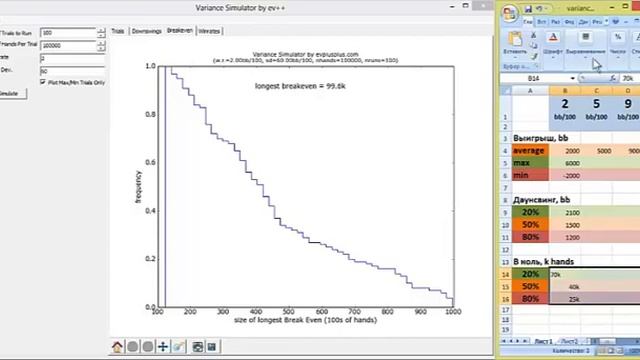Click the Paste (Вставить) clipboard icon
The image size is (640, 360).
[515, 39]
